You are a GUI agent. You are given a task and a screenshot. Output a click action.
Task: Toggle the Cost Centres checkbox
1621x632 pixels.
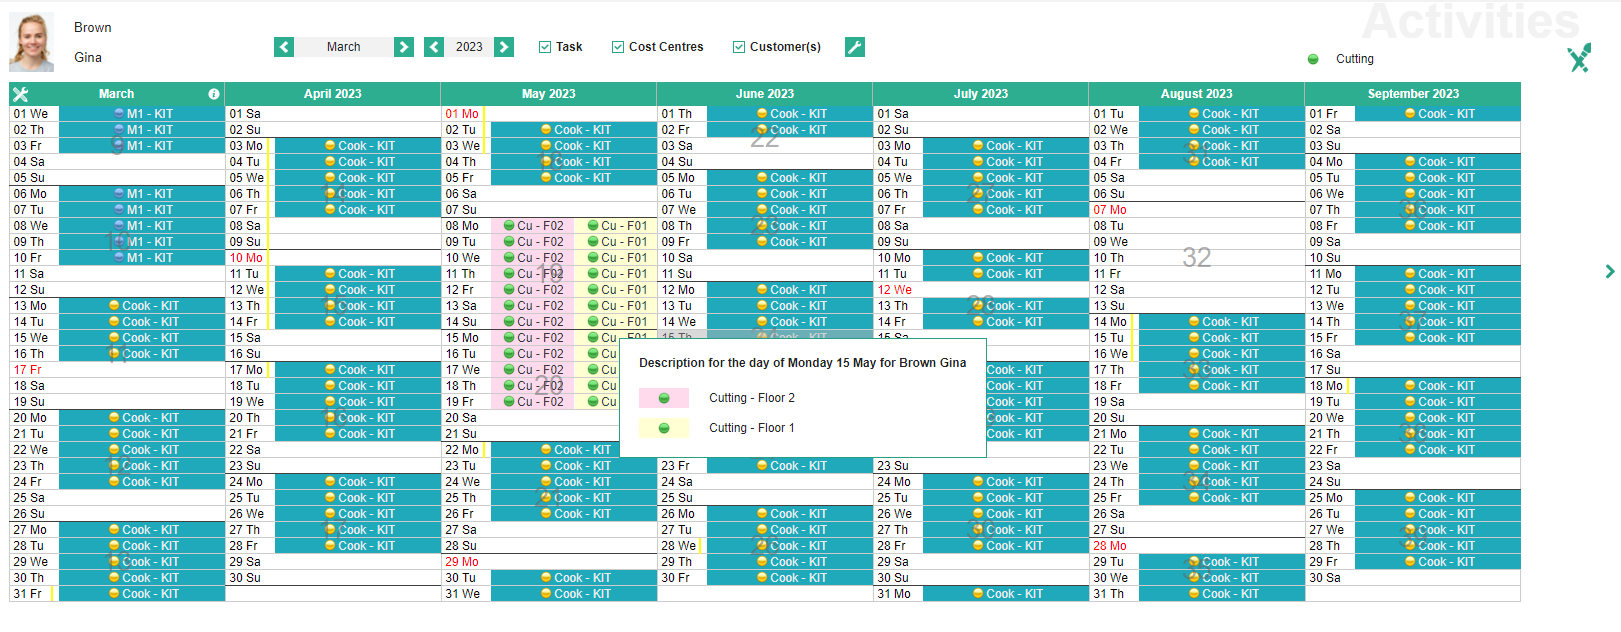[618, 47]
